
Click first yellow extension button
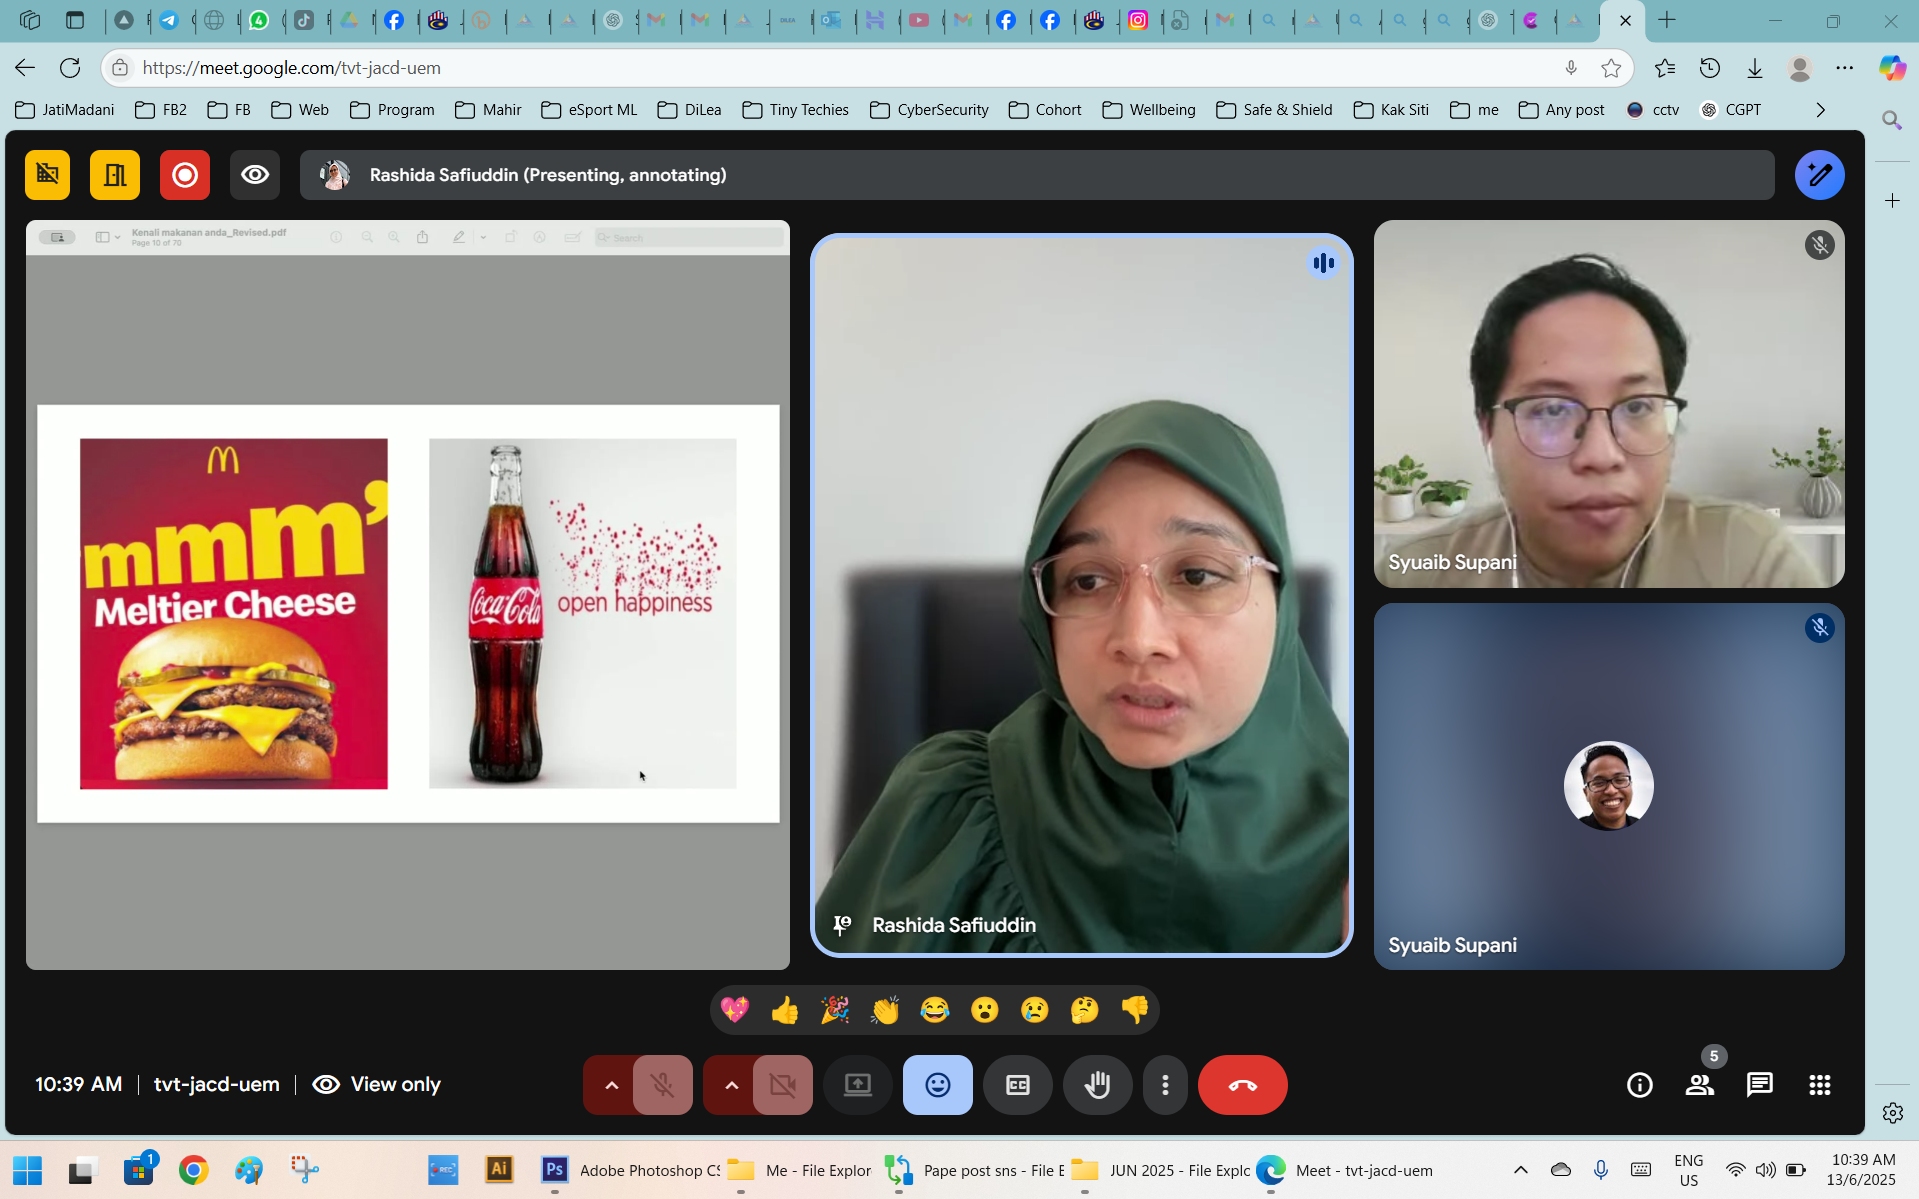(47, 175)
